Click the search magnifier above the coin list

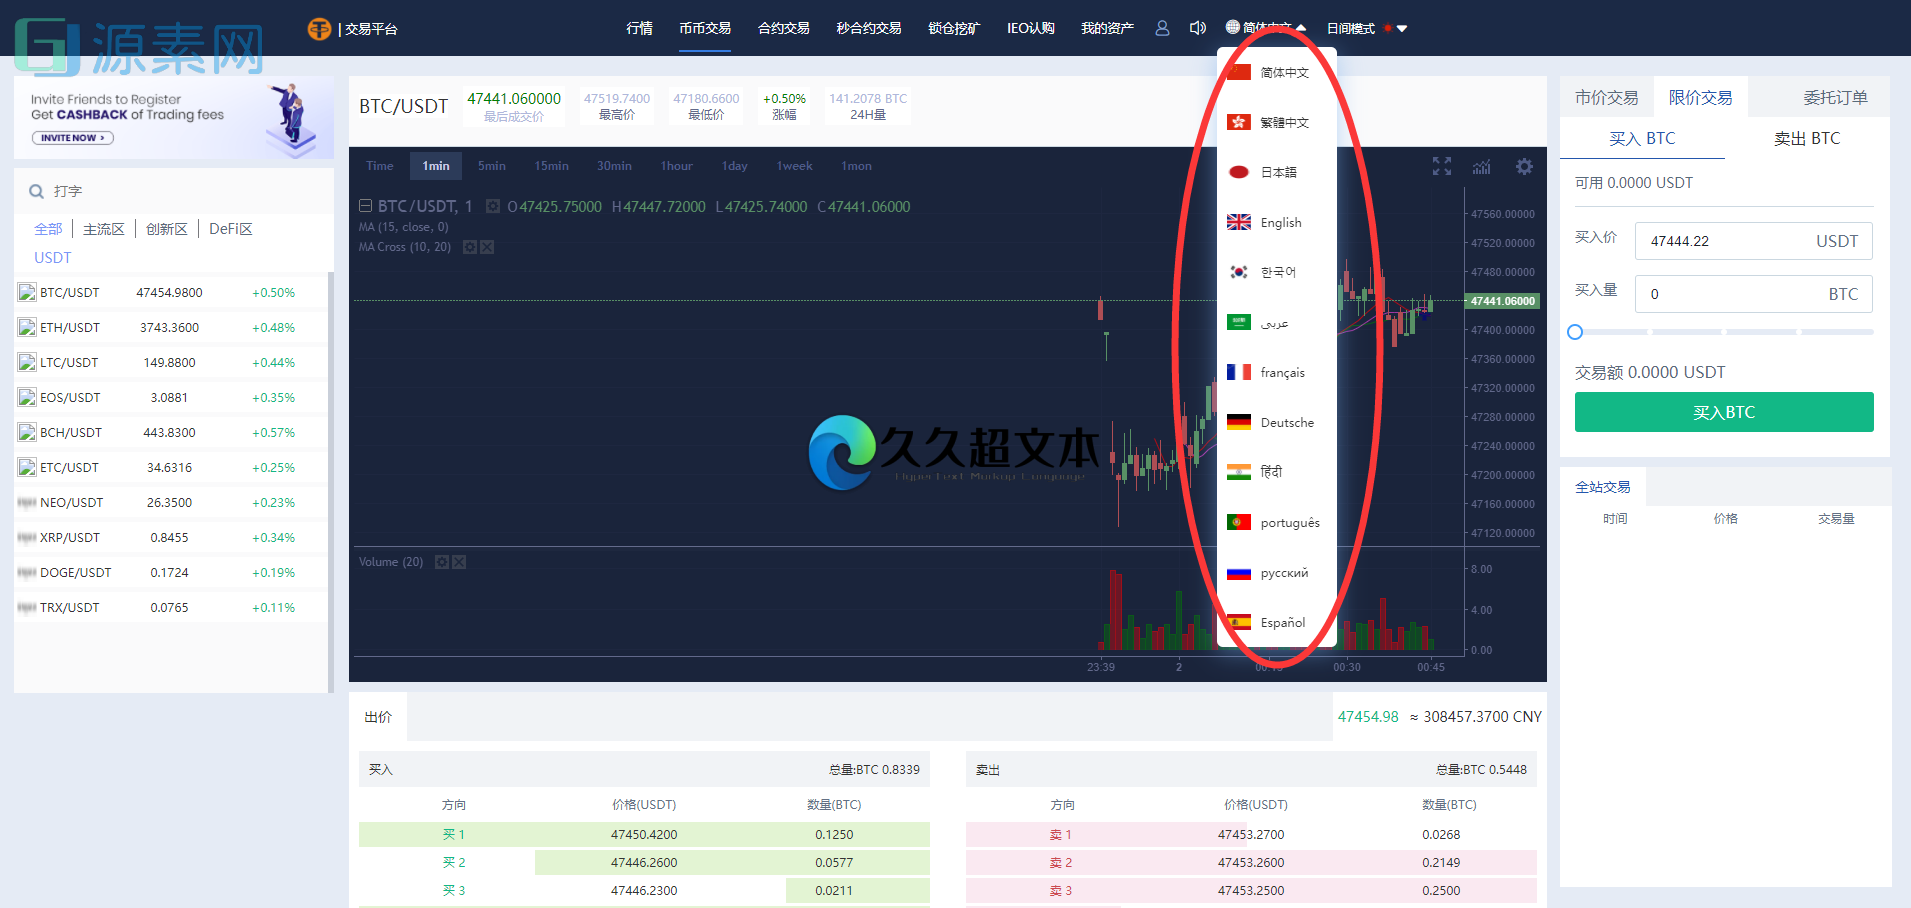point(37,190)
